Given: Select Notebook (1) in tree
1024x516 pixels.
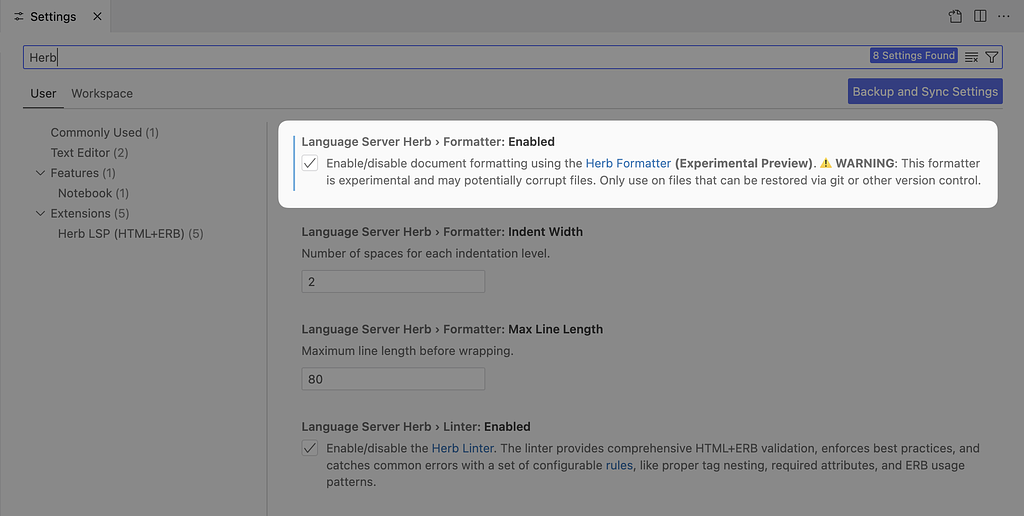Looking at the screenshot, I should pyautogui.click(x=93, y=193).
